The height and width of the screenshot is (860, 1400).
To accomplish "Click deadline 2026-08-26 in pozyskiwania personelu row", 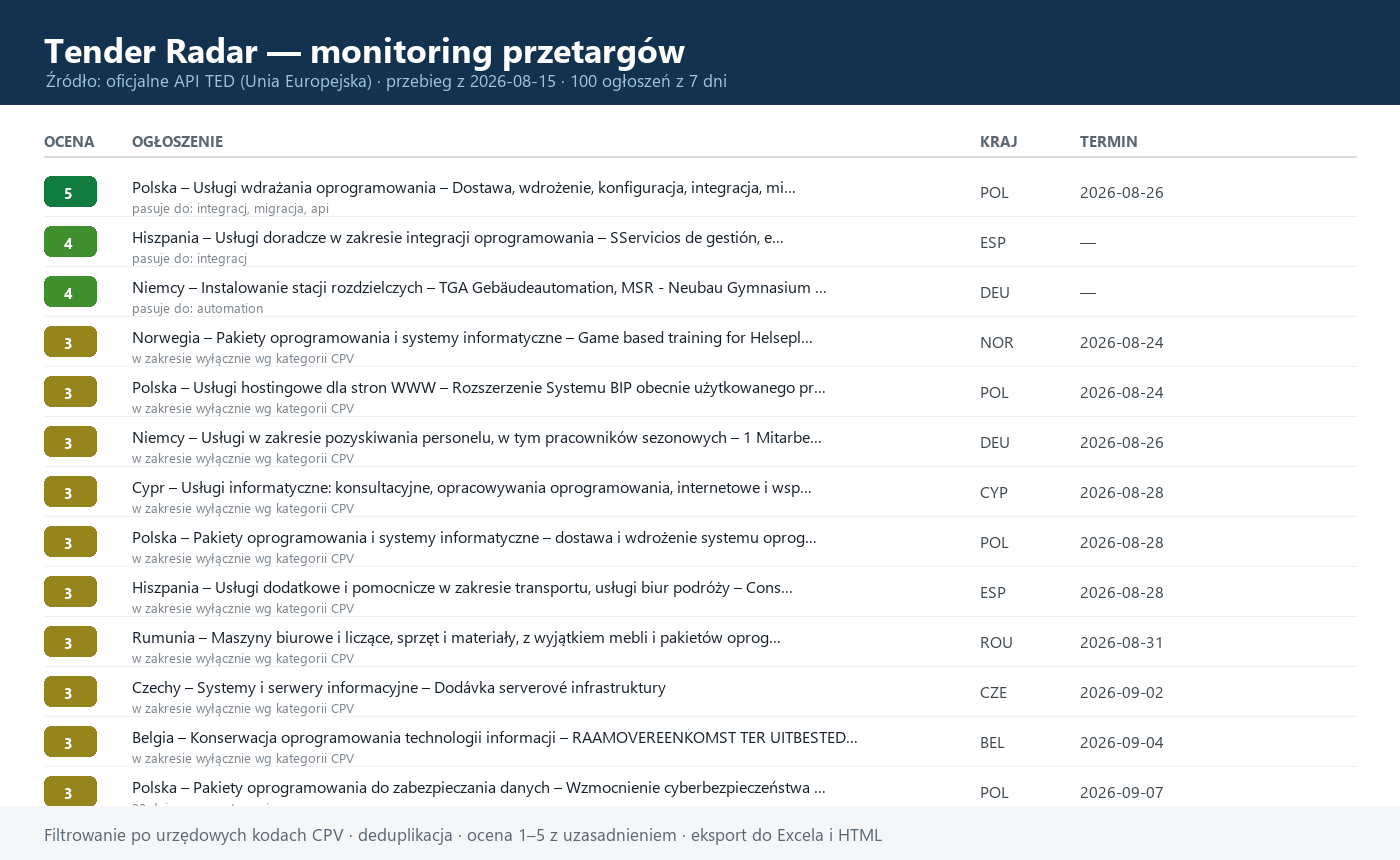I will (x=1121, y=443).
